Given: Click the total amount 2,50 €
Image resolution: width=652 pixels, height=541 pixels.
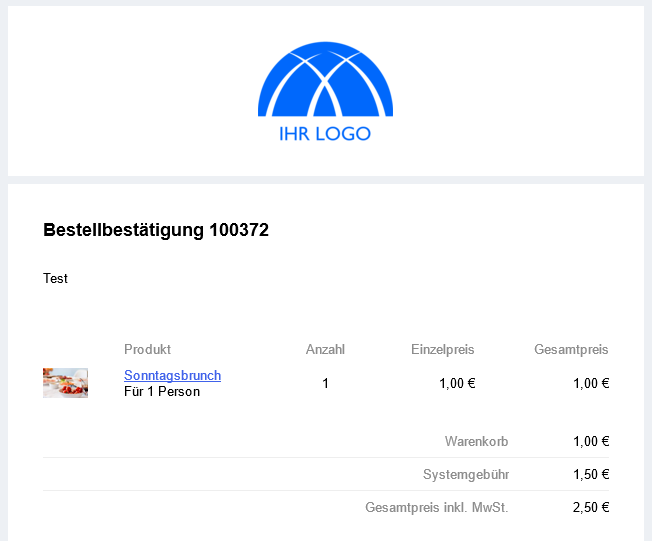Looking at the screenshot, I should 590,507.
